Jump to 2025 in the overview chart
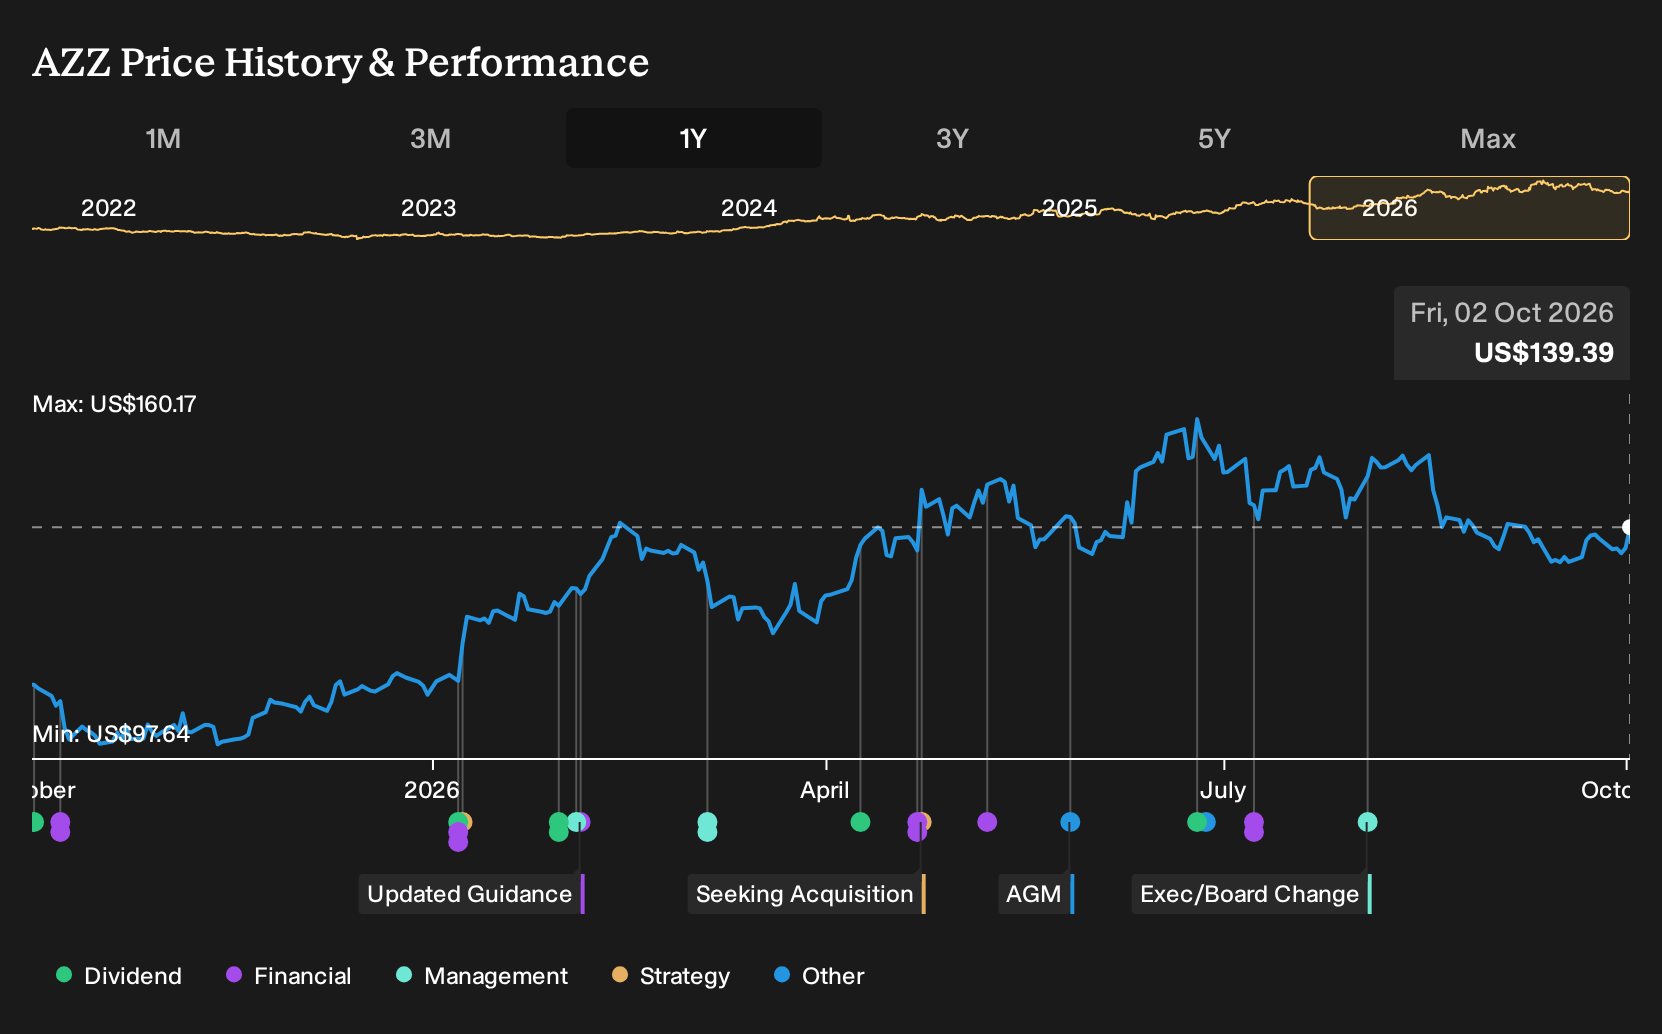Screen dimensions: 1662x1034 click(1070, 208)
